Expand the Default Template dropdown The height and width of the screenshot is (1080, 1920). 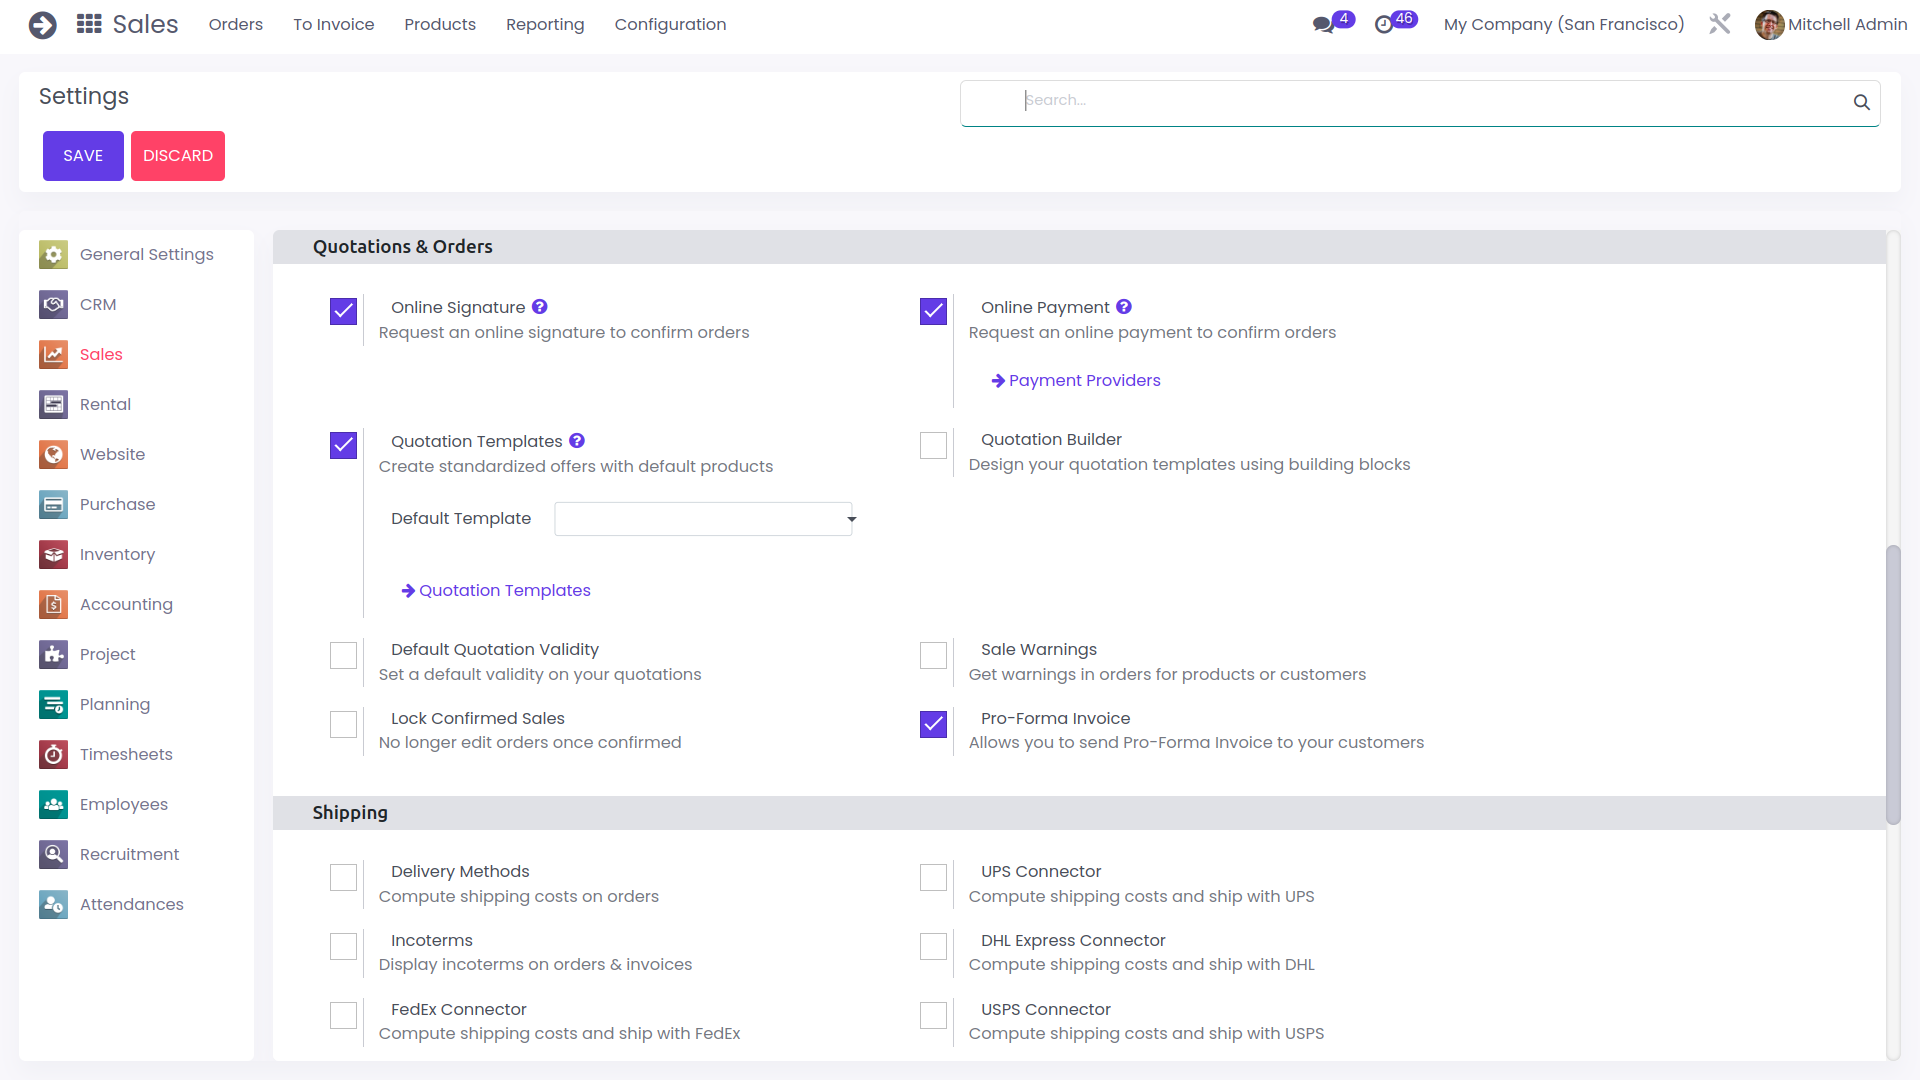click(703, 519)
